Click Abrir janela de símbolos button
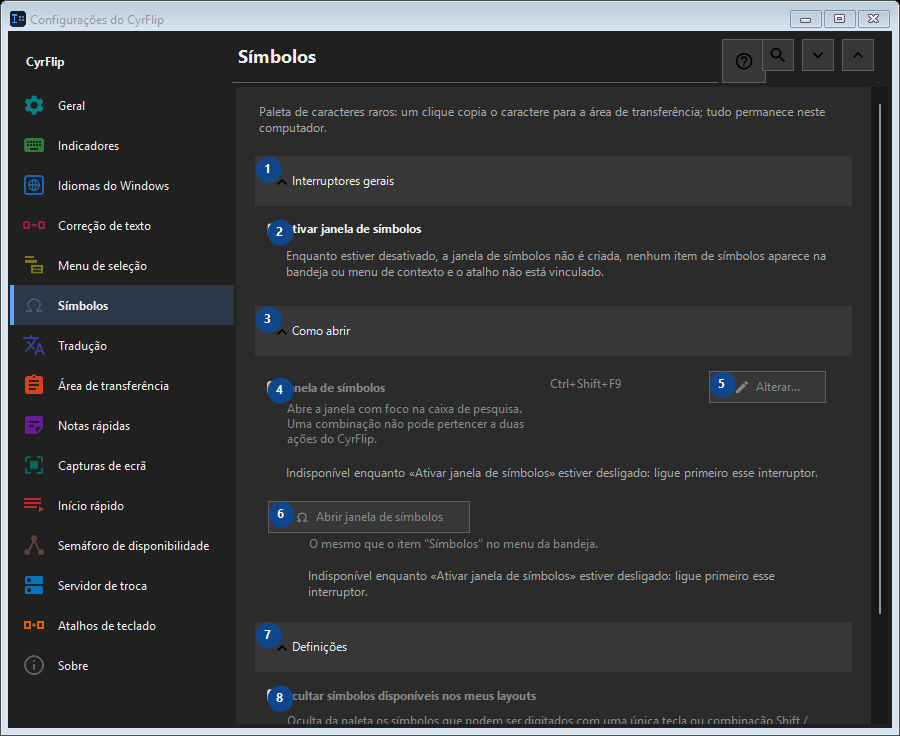Viewport: 900px width, 736px height. tap(368, 517)
